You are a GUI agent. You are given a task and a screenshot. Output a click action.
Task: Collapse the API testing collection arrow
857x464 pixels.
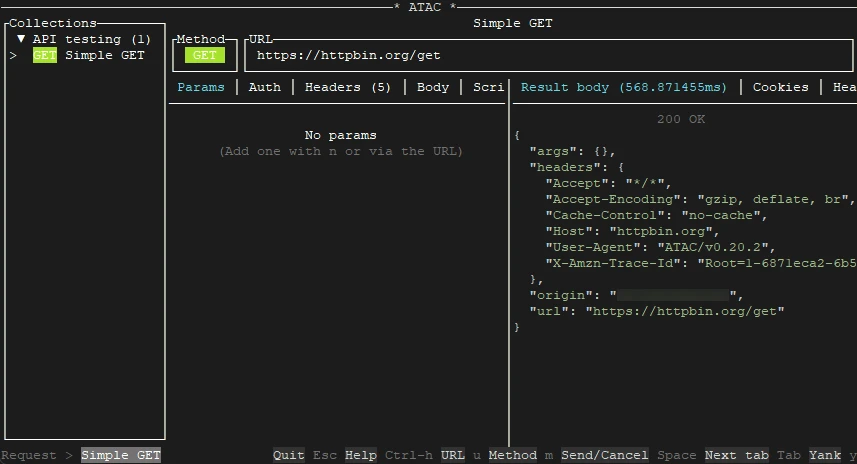pos(21,39)
